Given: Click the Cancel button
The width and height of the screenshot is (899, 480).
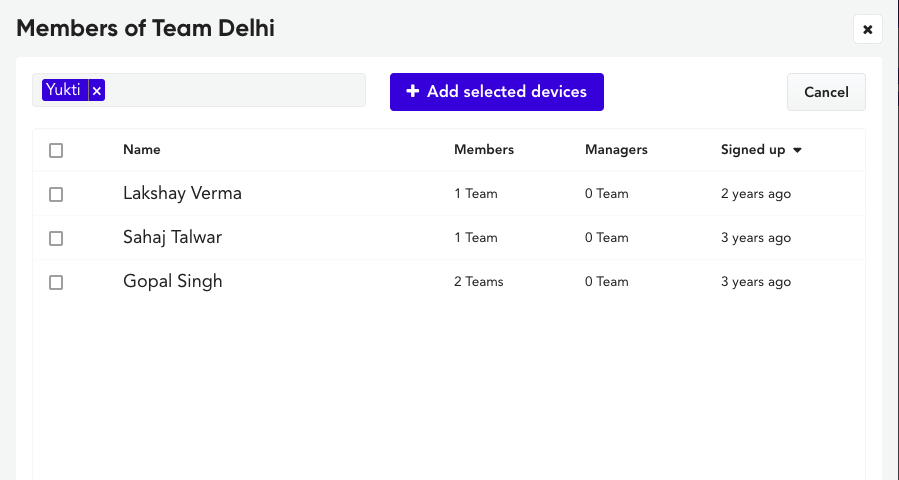Looking at the screenshot, I should click(x=826, y=92).
